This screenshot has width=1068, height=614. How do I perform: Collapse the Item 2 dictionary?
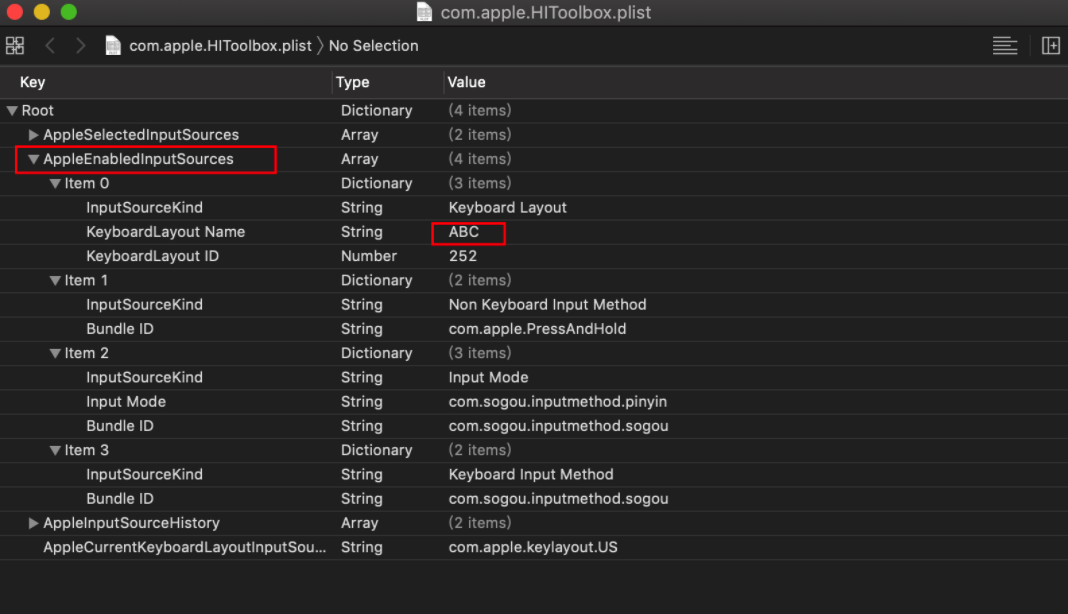coord(56,354)
